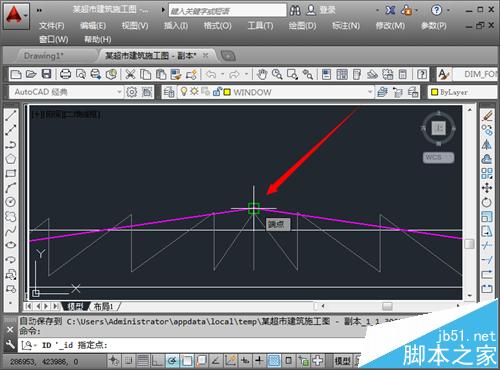Expand the Redo history dropdown arrow
This screenshot has width=500, height=370.
(247, 74)
